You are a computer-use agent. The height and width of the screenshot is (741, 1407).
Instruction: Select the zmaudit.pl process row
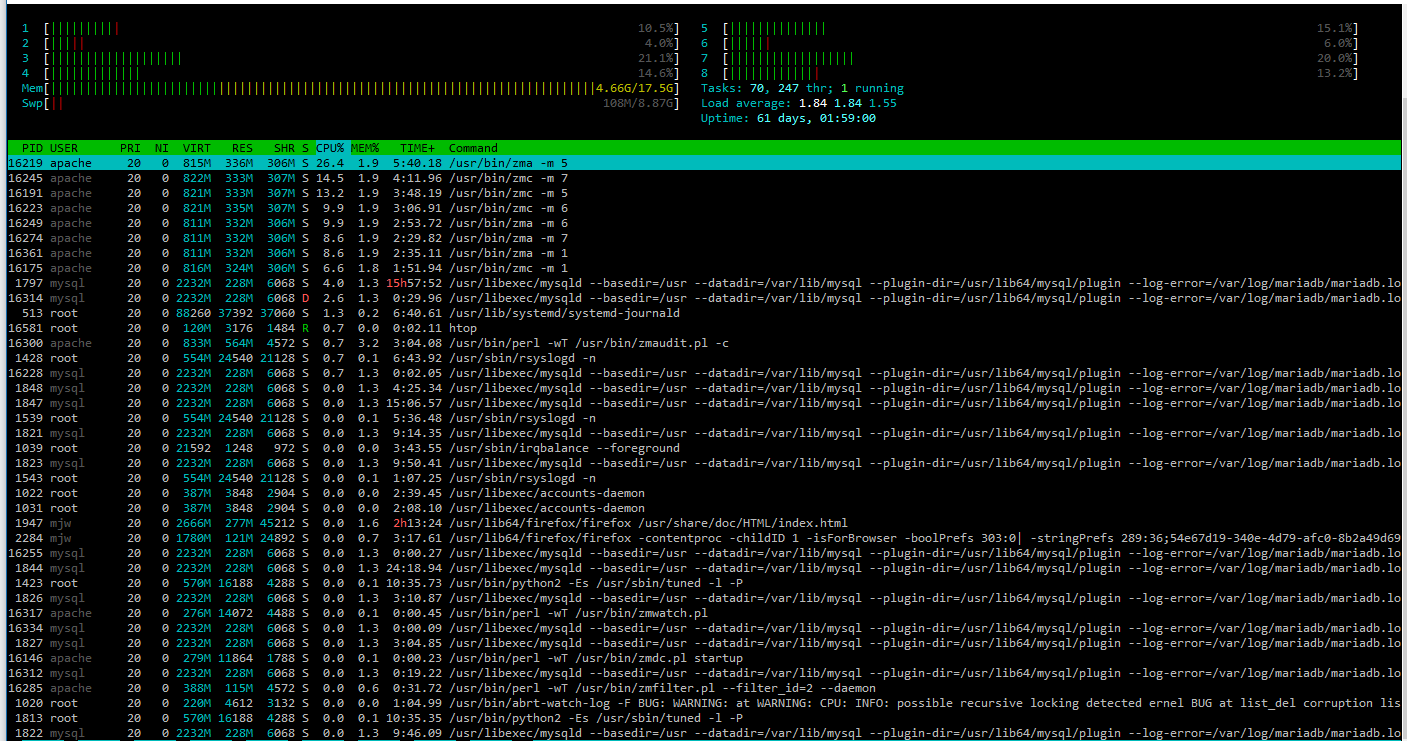pyautogui.click(x=703, y=343)
